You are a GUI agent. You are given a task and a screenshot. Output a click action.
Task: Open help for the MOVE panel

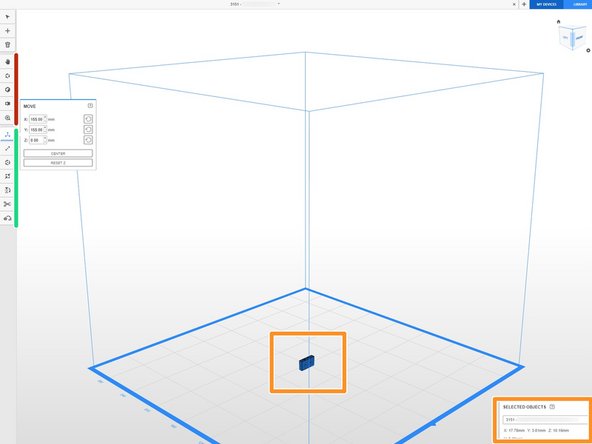pos(90,106)
